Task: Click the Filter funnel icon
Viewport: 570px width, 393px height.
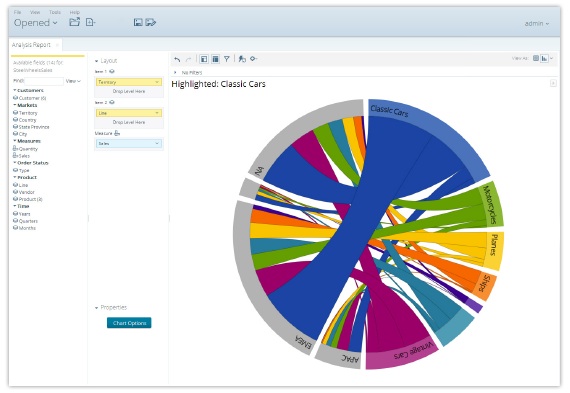Action: tap(226, 59)
